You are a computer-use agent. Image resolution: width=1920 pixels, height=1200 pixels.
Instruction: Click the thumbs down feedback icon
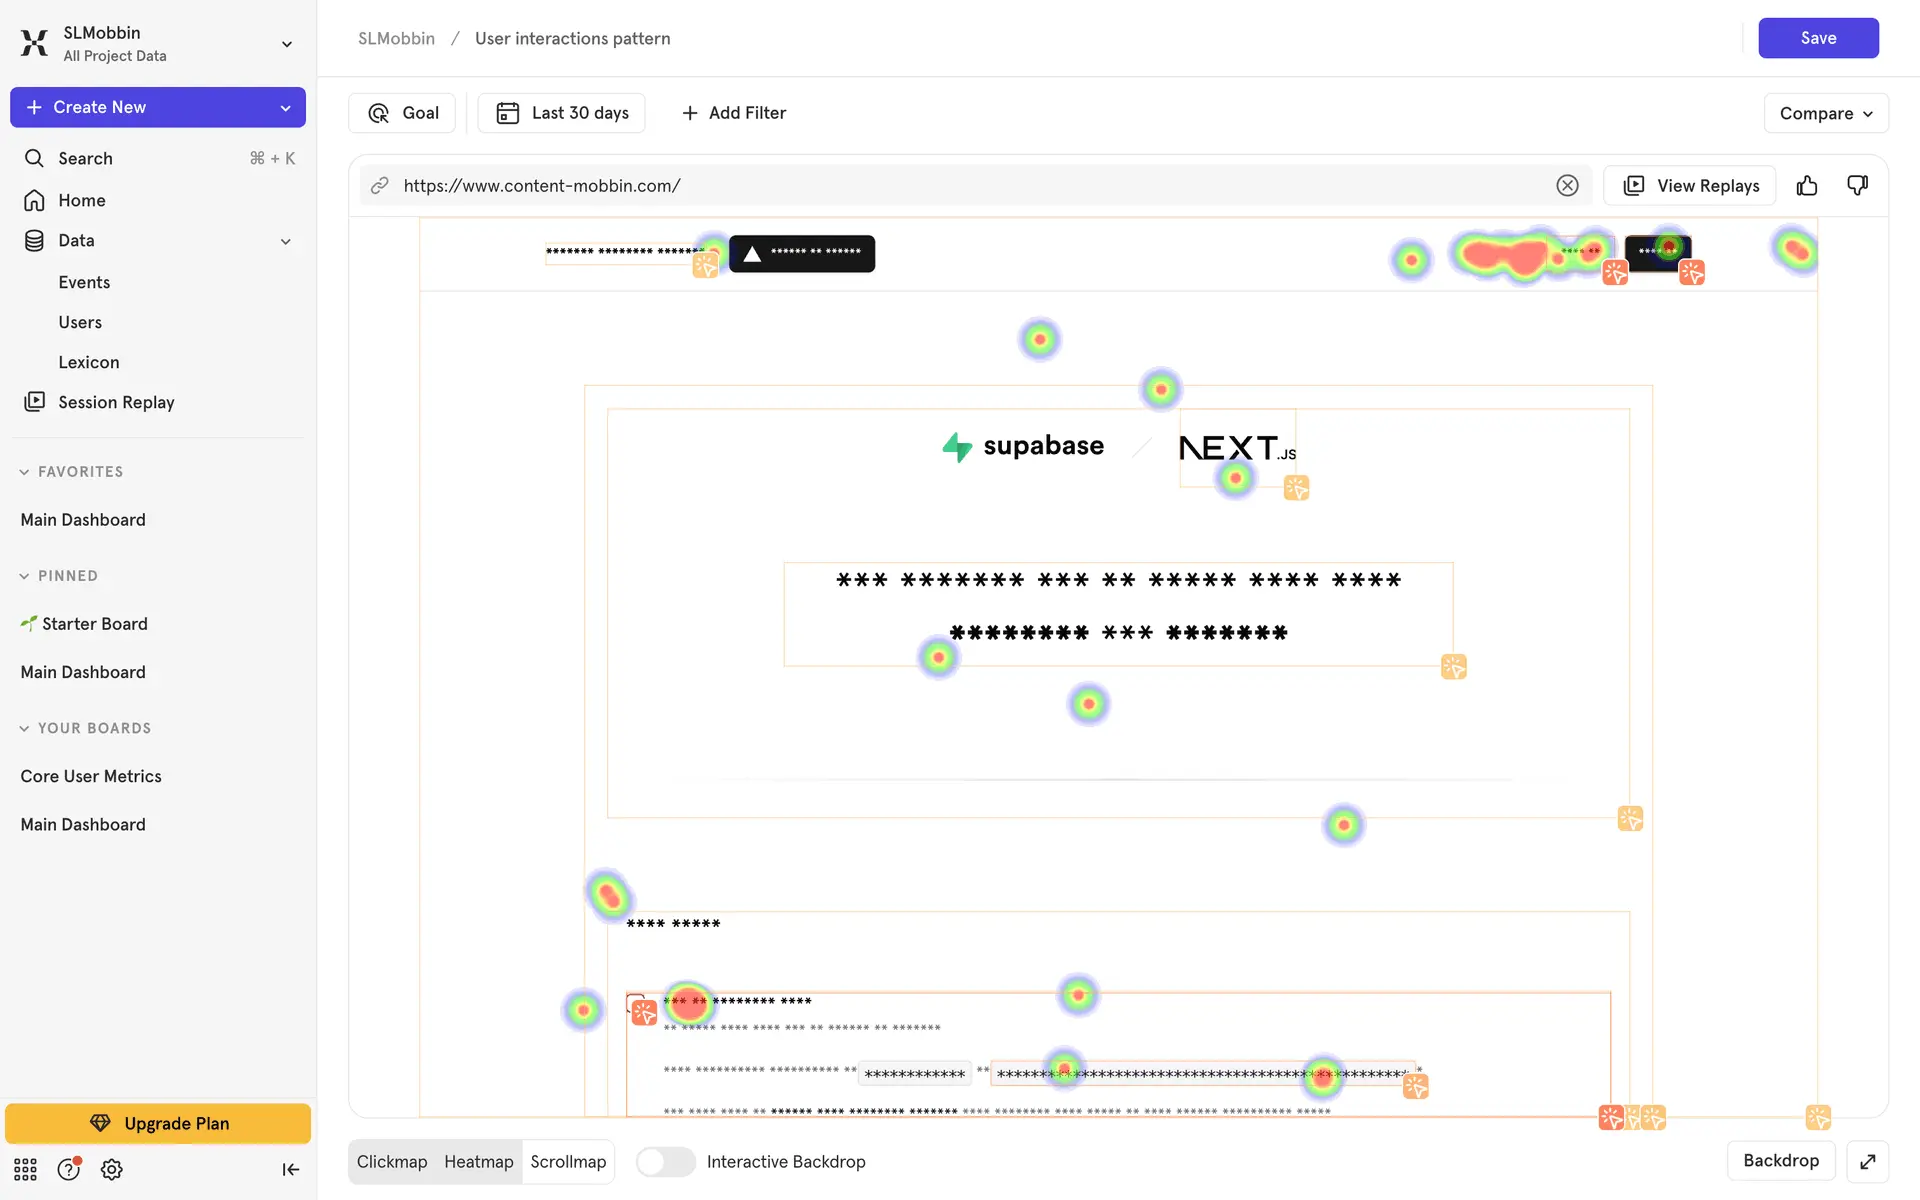click(1857, 186)
